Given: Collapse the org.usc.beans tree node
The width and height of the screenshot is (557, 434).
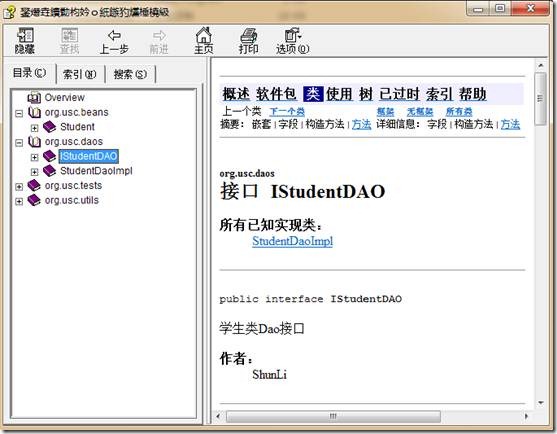Looking at the screenshot, I should 19,113.
